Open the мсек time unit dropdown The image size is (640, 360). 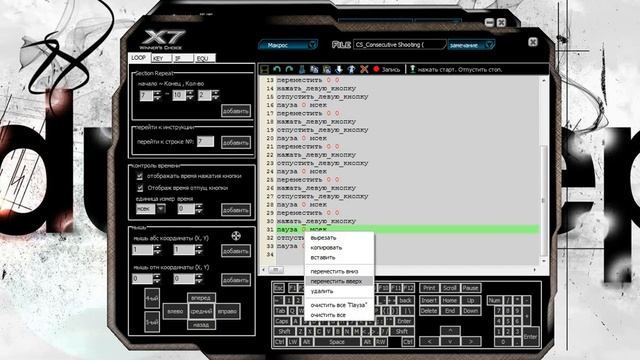(x=161, y=209)
